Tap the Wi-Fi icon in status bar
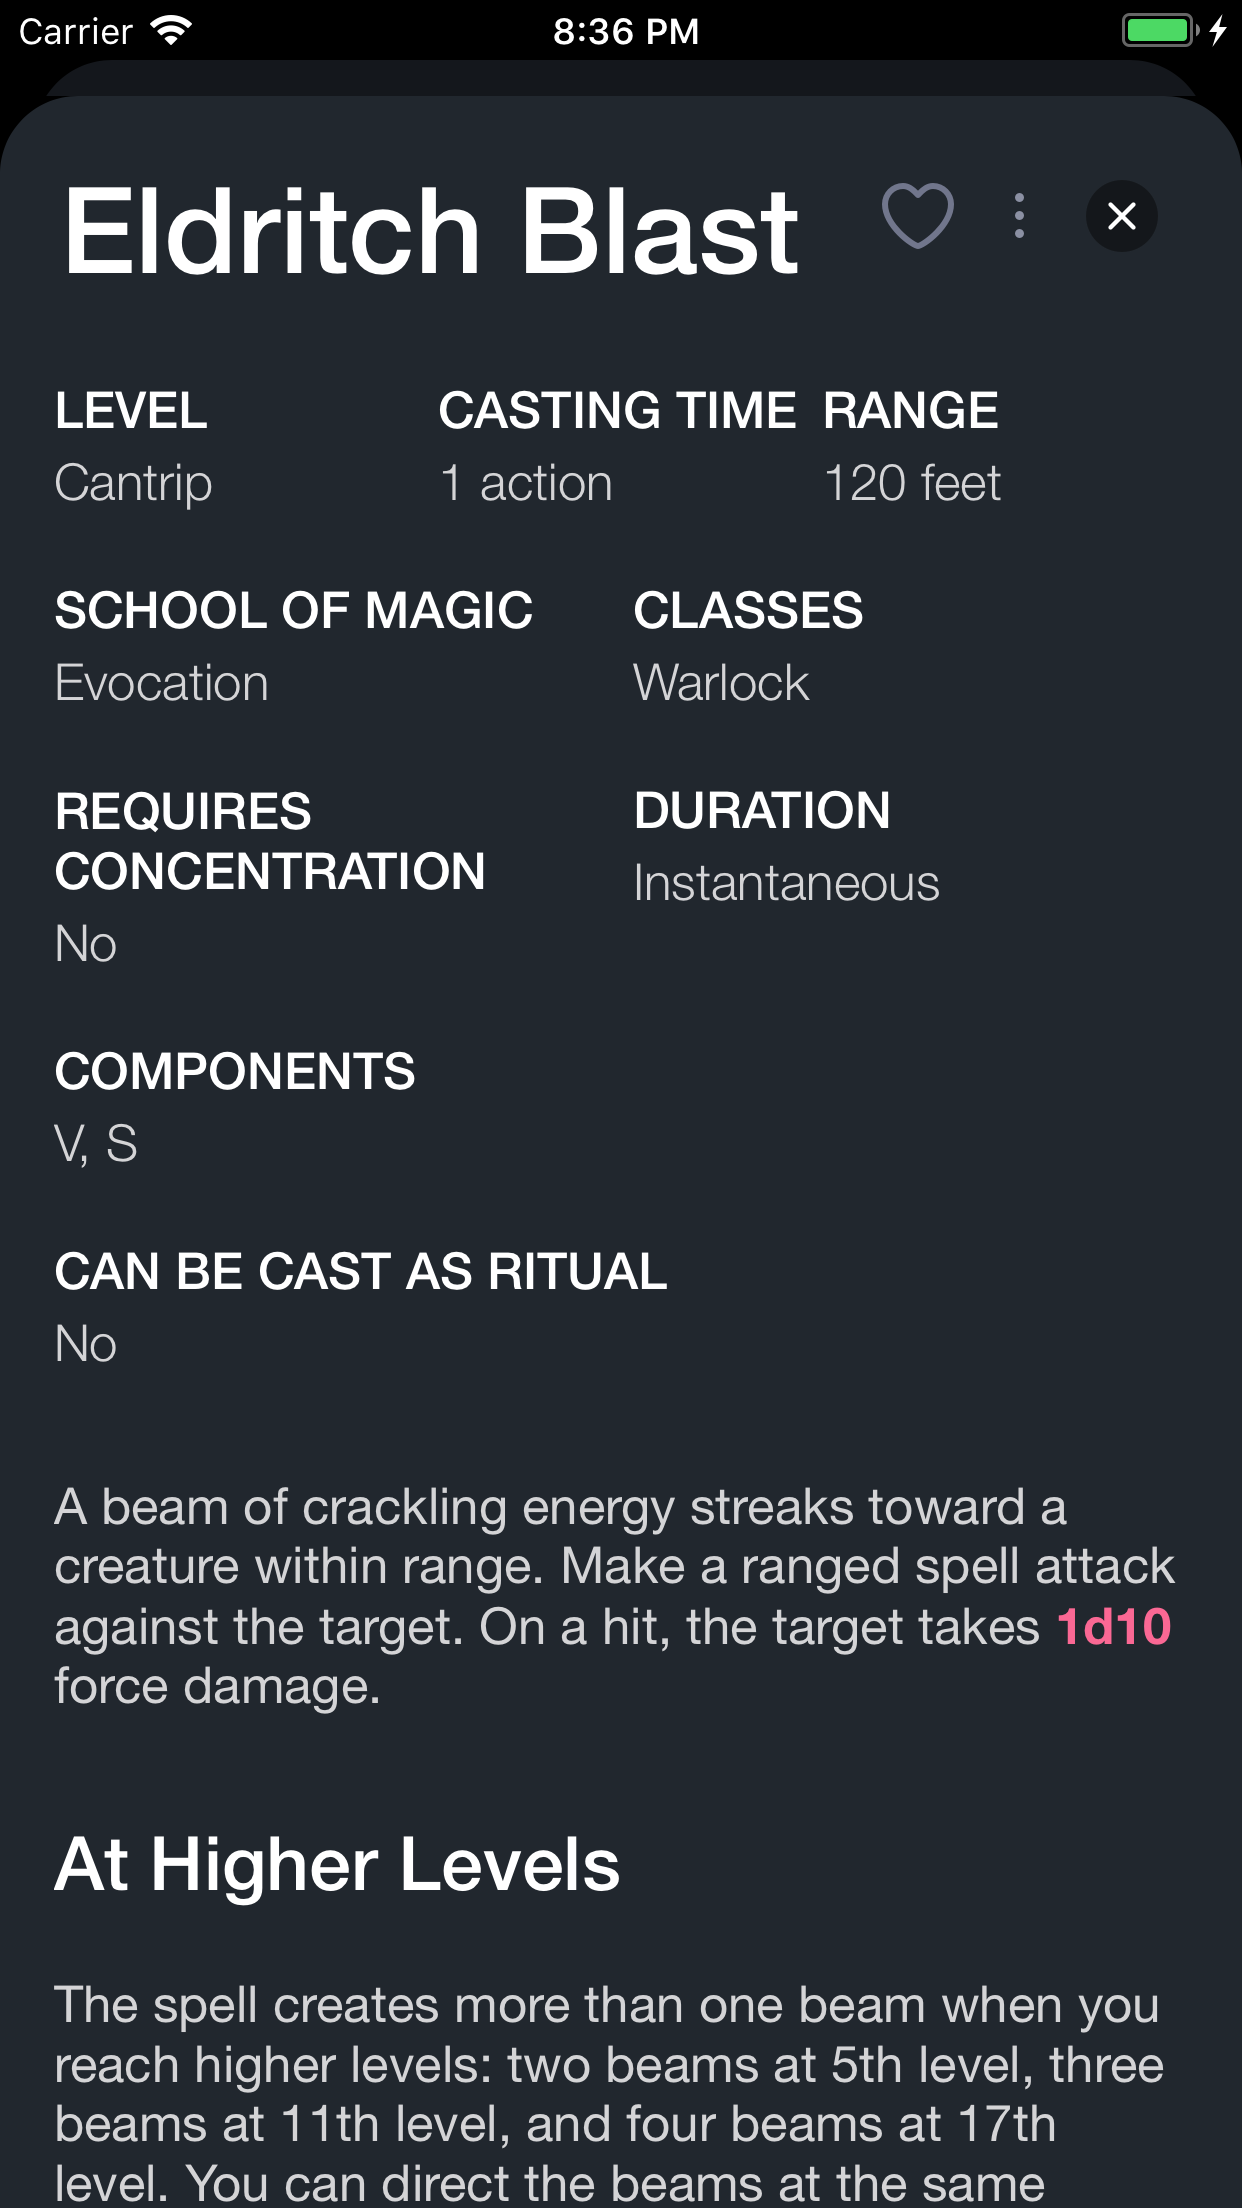Image resolution: width=1242 pixels, height=2208 pixels. coord(172,31)
